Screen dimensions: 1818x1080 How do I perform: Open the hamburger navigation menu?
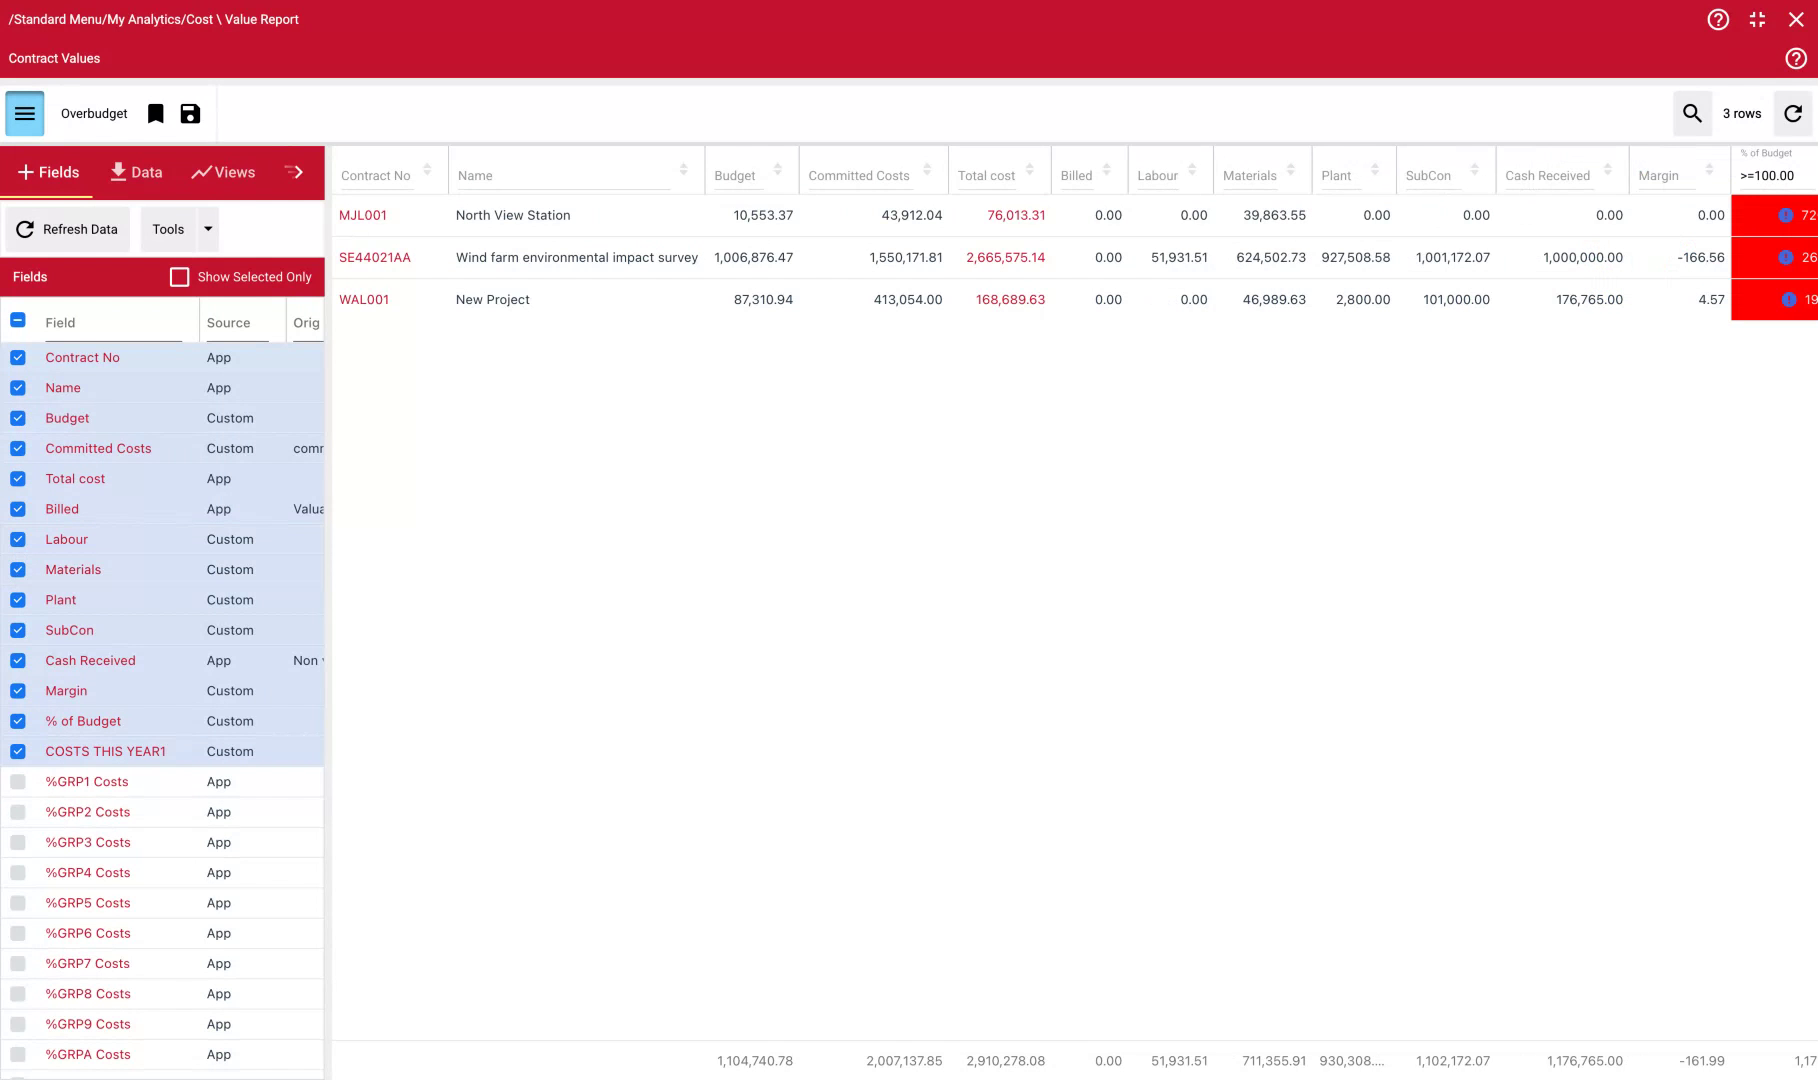(x=24, y=113)
